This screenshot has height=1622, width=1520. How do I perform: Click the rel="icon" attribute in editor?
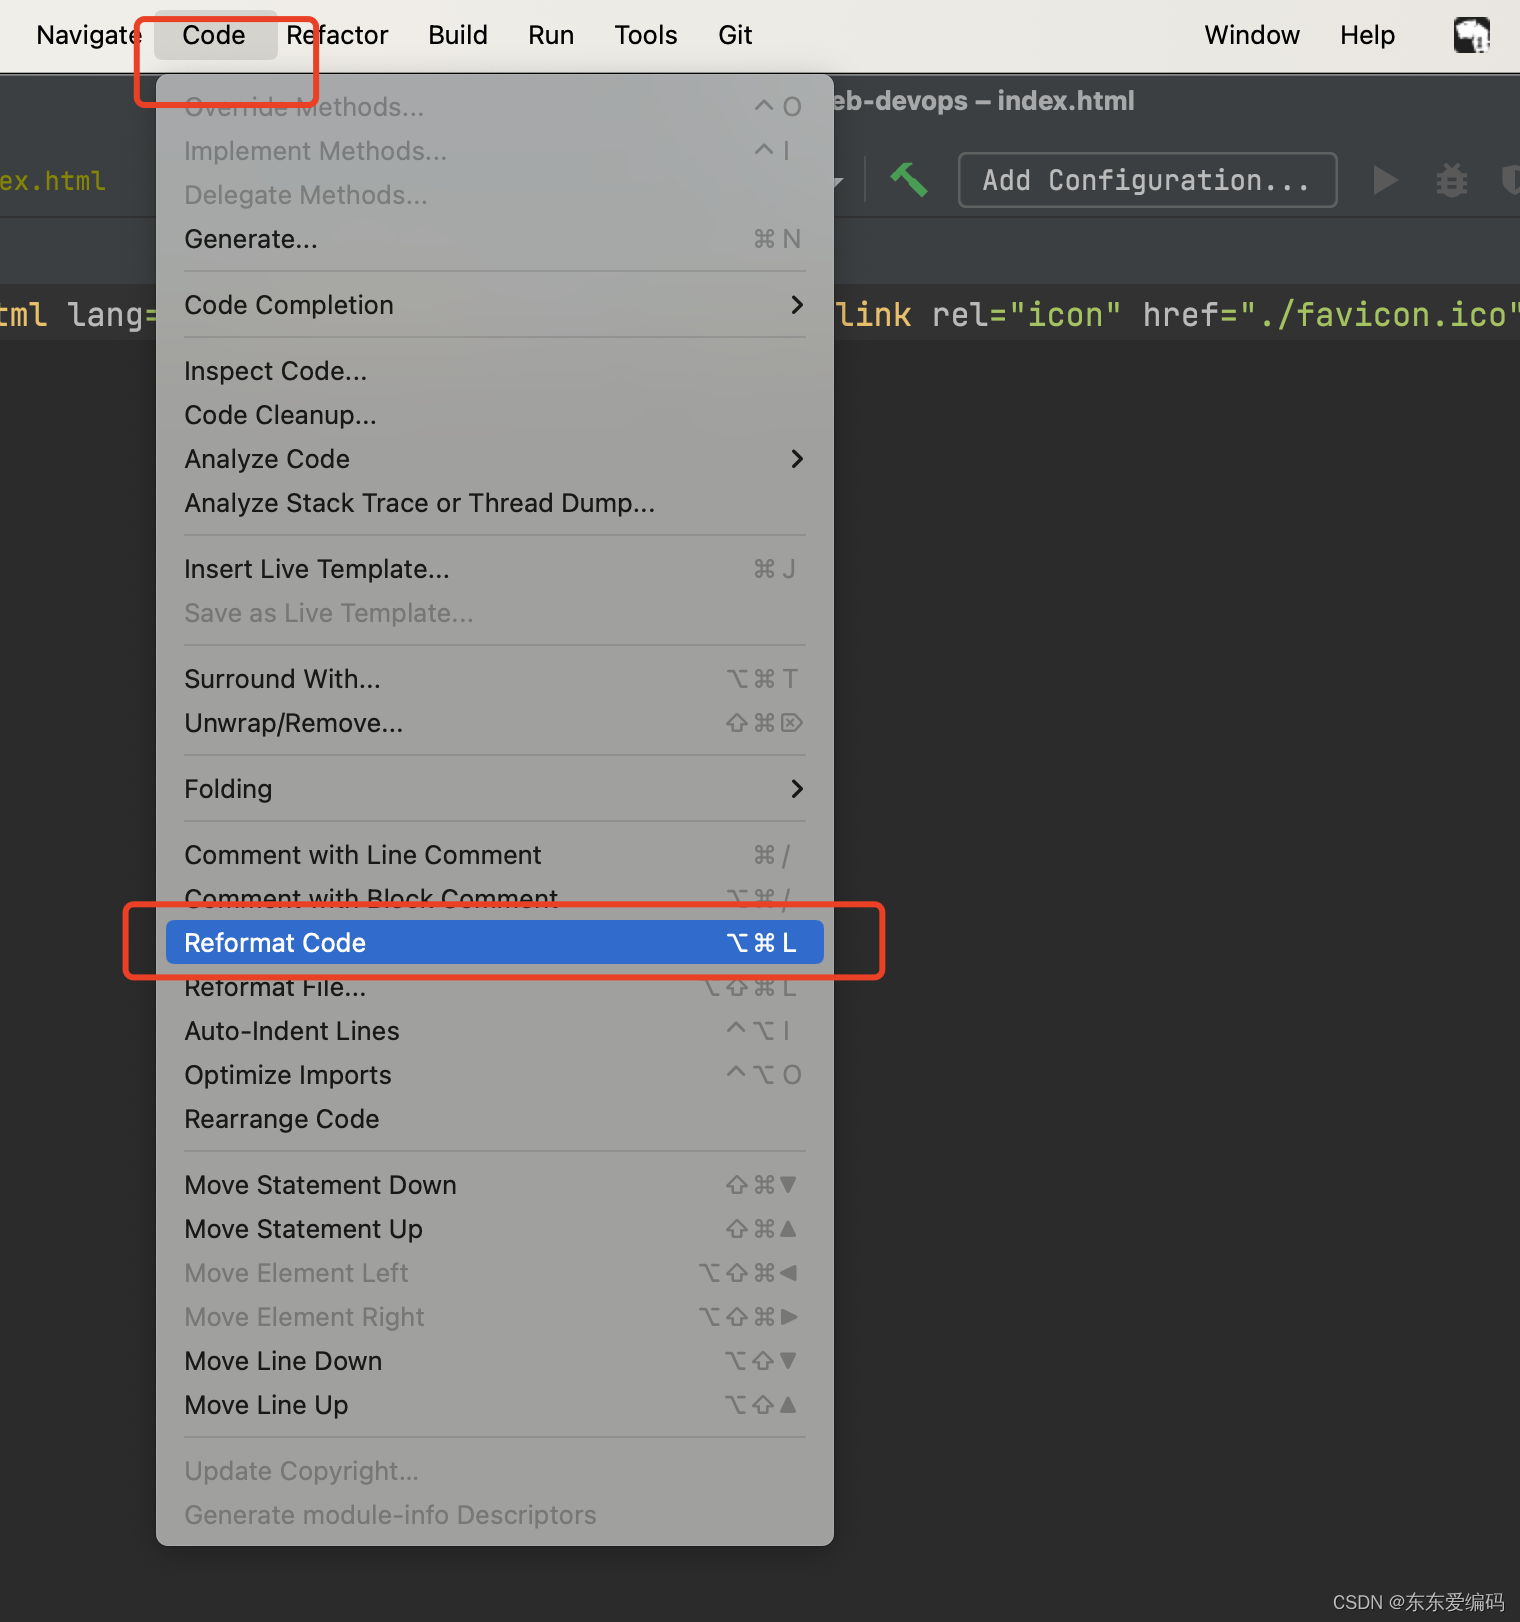click(1025, 315)
